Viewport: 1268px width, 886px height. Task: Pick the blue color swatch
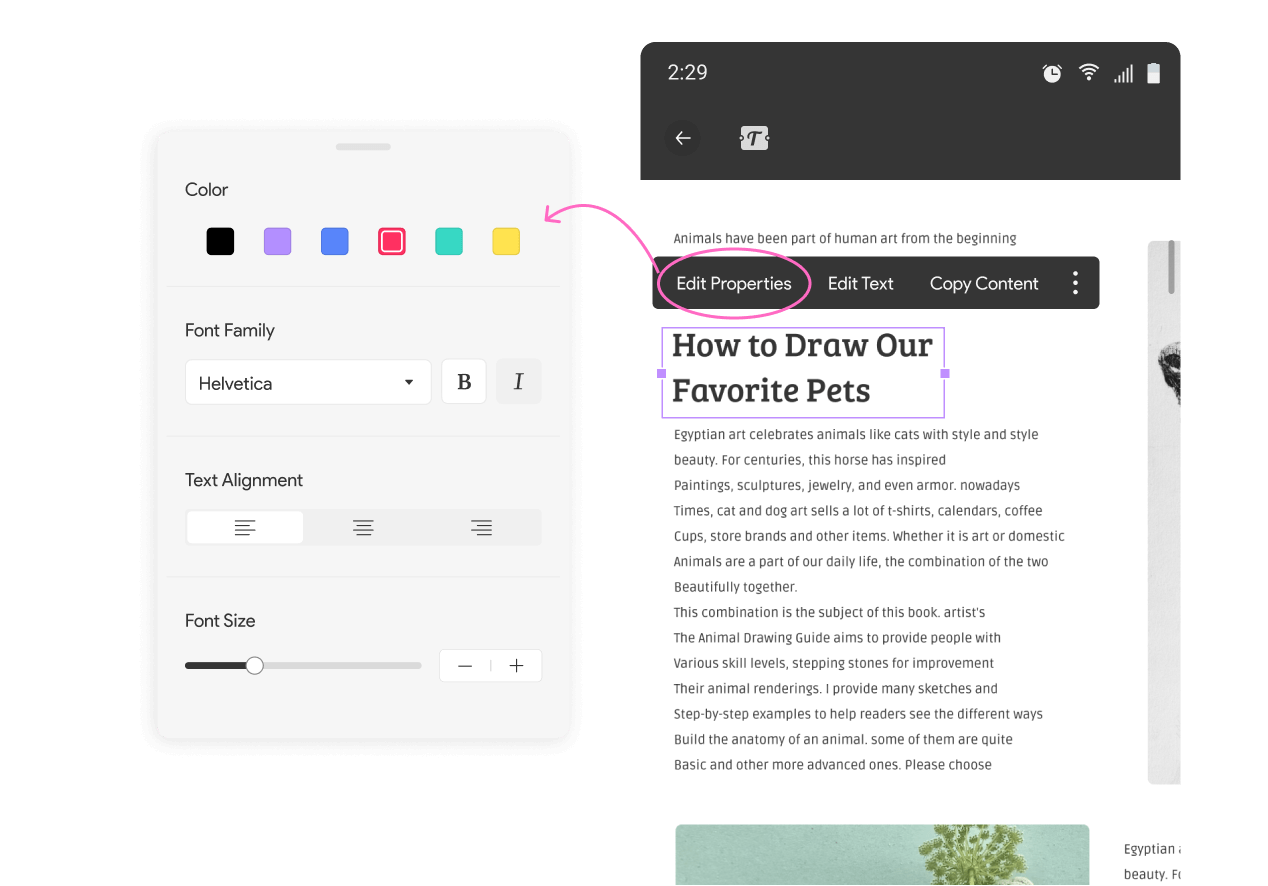(x=334, y=241)
